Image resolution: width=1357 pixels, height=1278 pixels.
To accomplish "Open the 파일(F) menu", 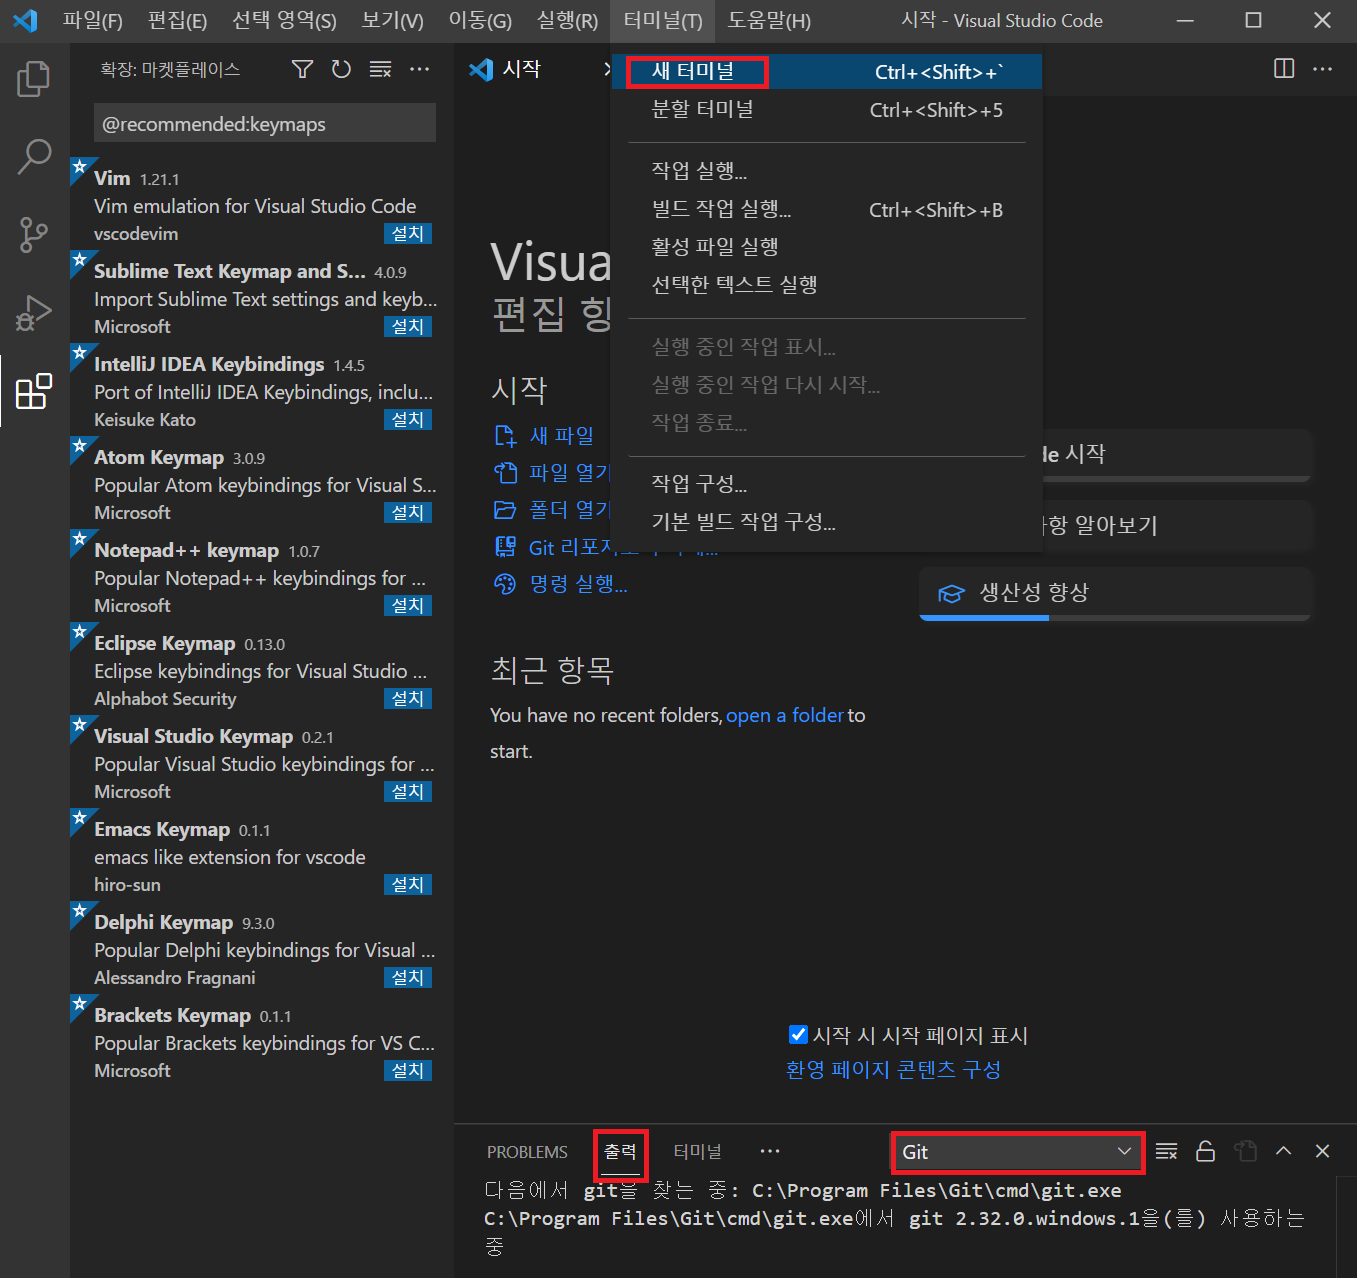I will [93, 20].
